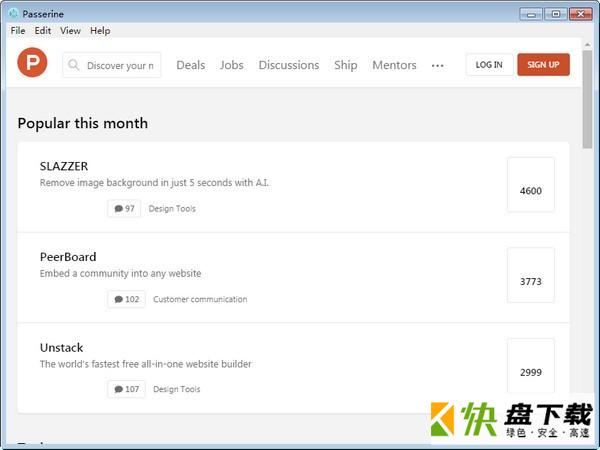
Task: Click the search magnifier icon
Action: pyautogui.click(x=73, y=65)
